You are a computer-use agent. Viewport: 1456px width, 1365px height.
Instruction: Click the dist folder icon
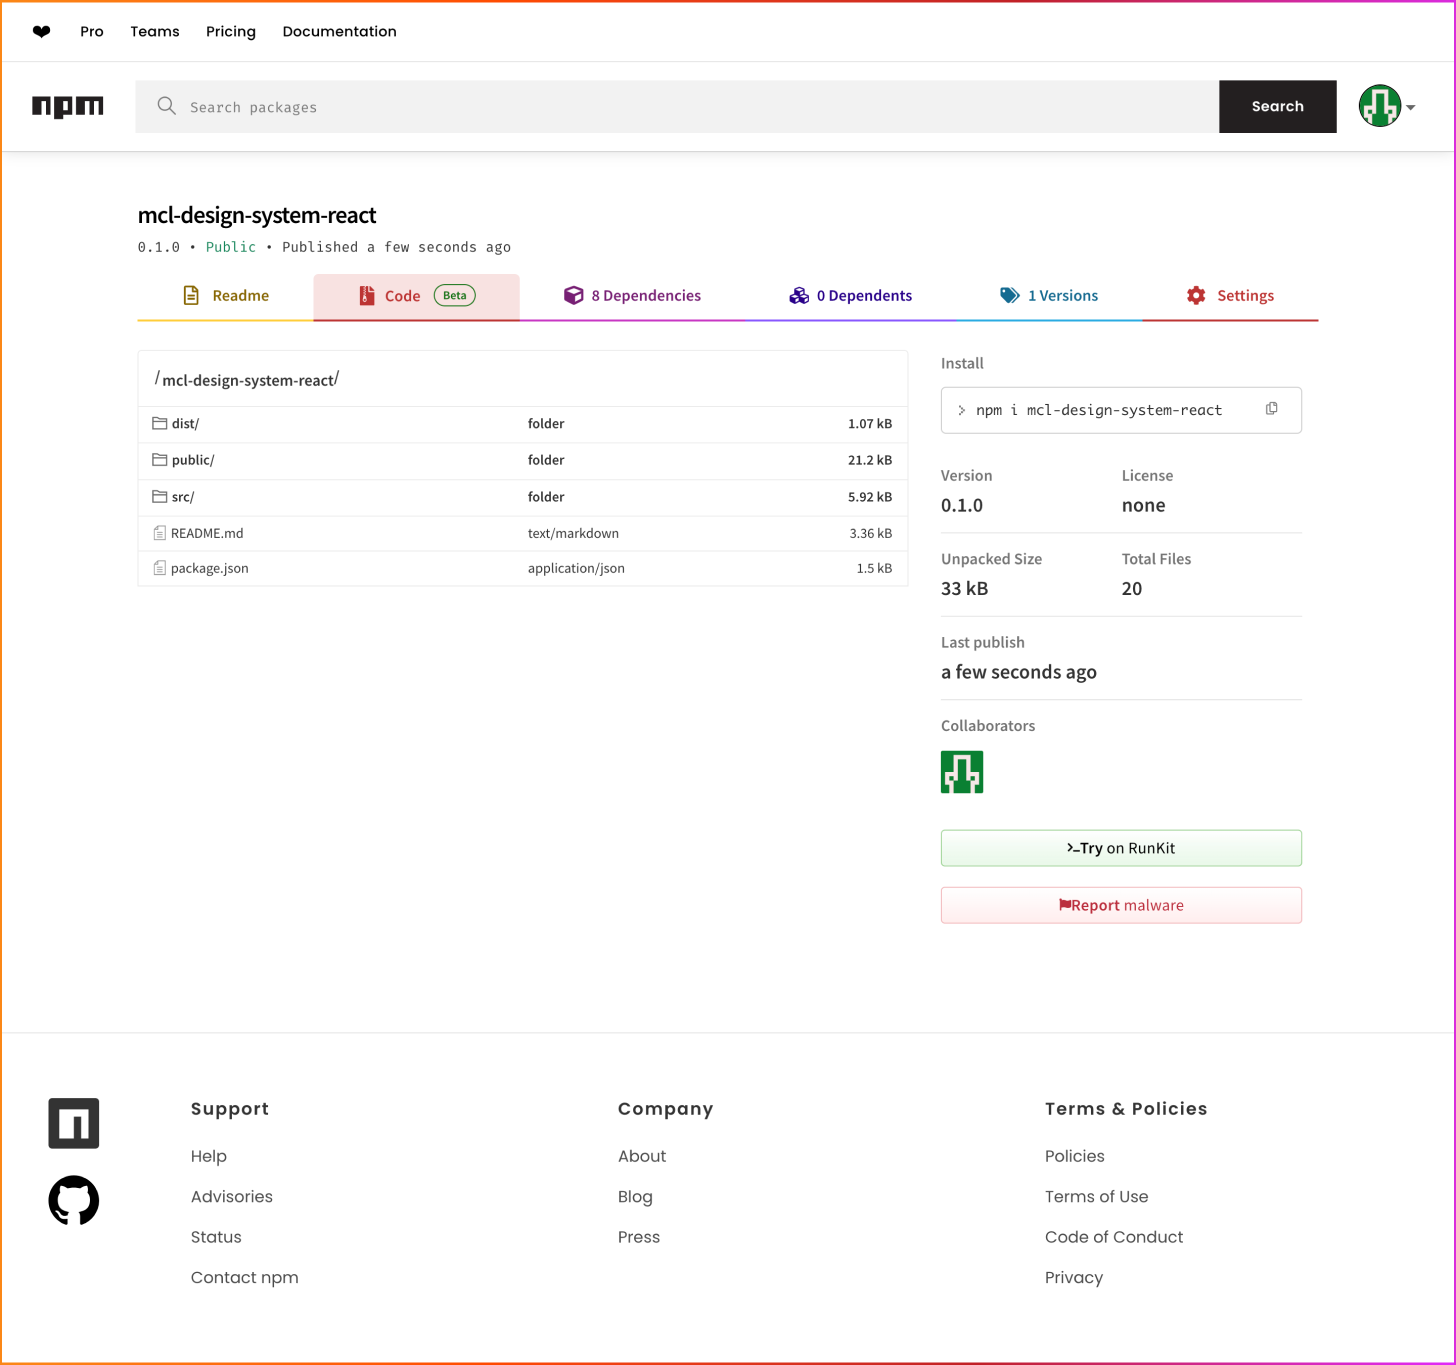coord(159,423)
